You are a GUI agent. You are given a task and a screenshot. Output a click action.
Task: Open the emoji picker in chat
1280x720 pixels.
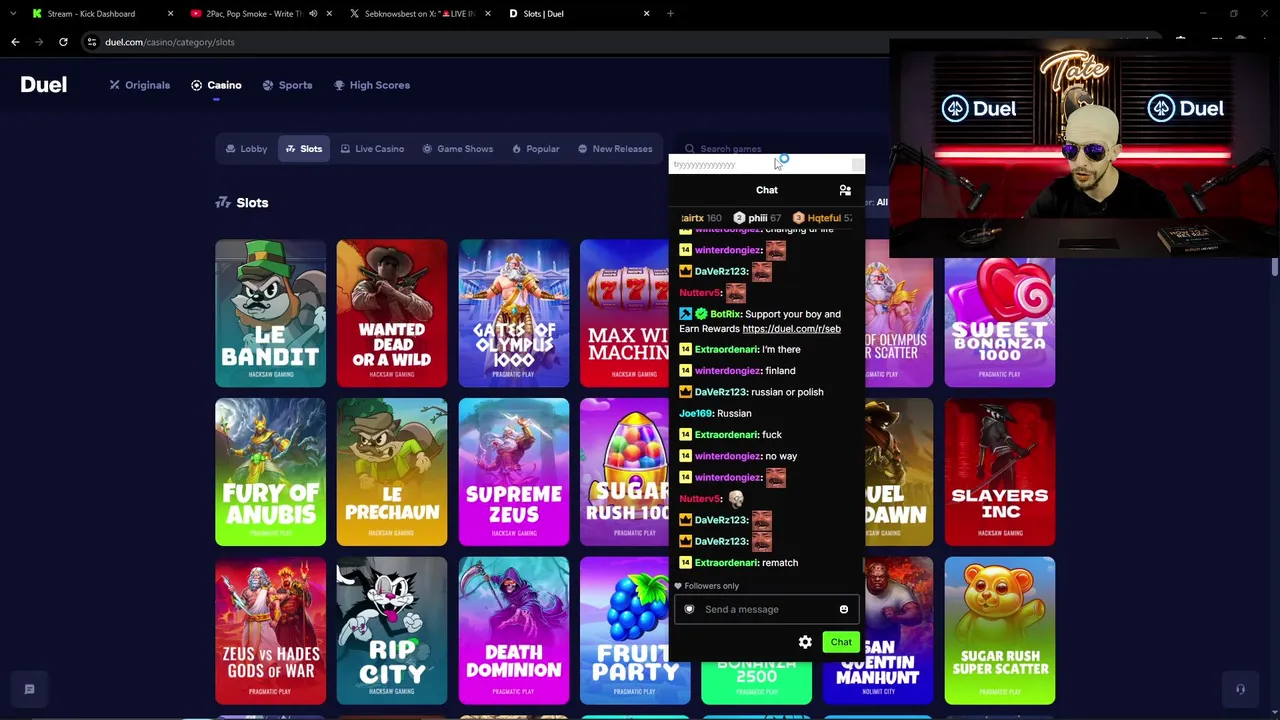(x=844, y=609)
